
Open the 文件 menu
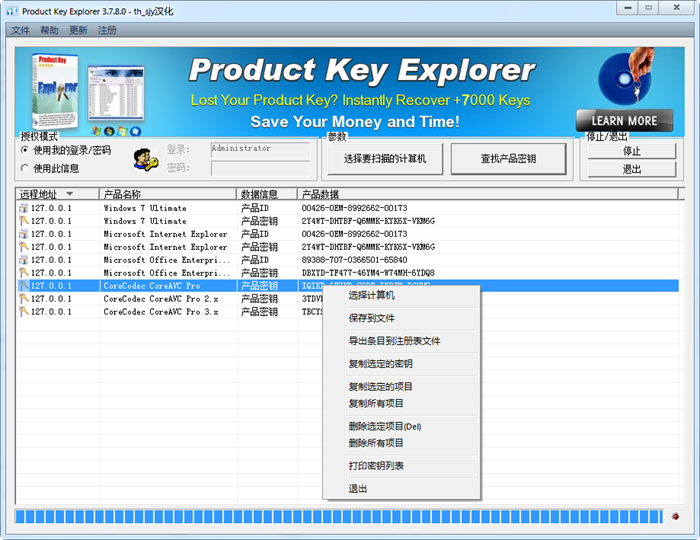click(x=20, y=30)
